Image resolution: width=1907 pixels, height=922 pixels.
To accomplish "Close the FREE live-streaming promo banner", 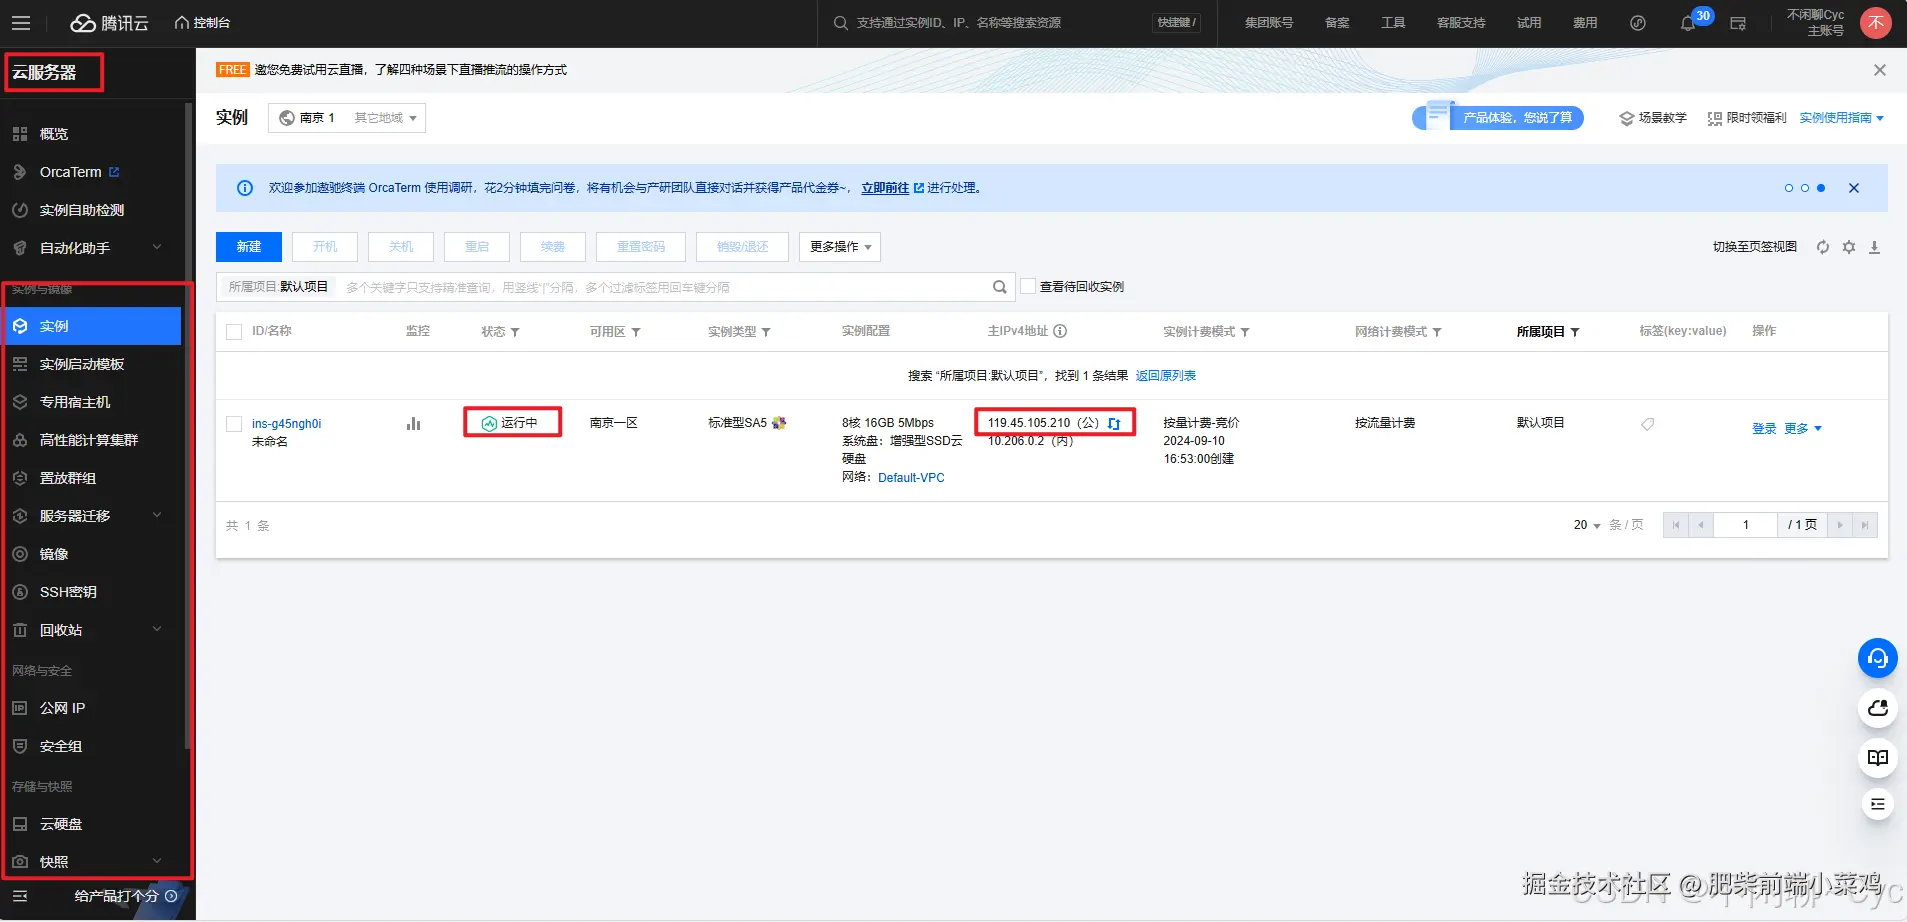I will [1880, 70].
